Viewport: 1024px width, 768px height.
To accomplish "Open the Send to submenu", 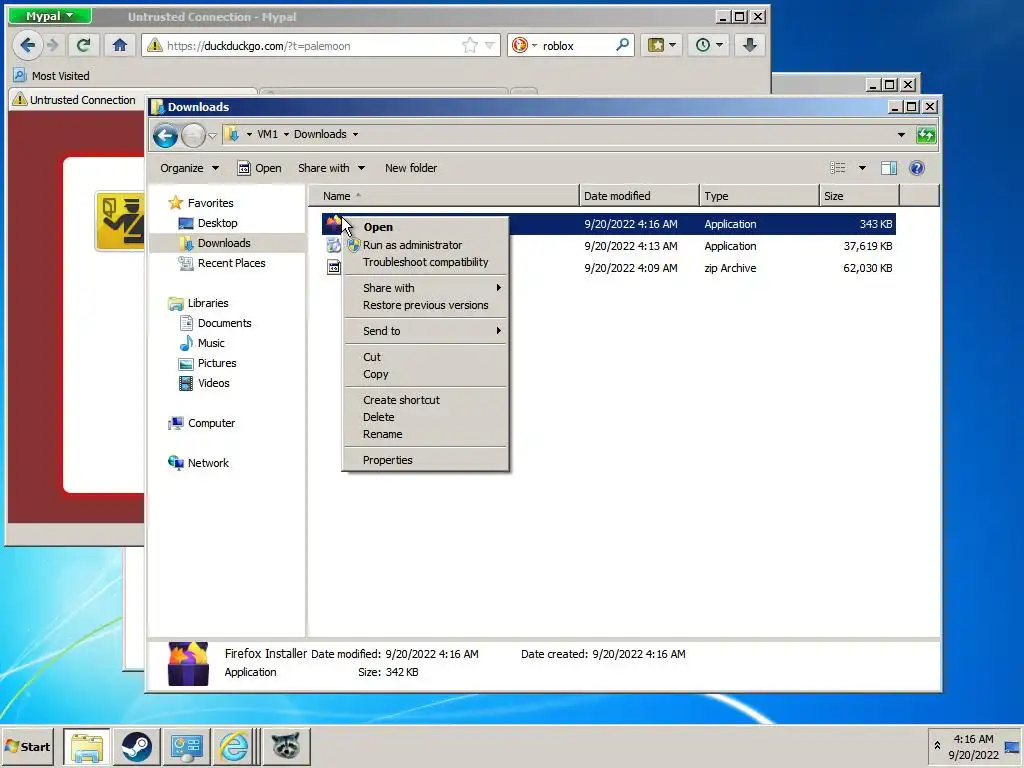I will [x=425, y=331].
